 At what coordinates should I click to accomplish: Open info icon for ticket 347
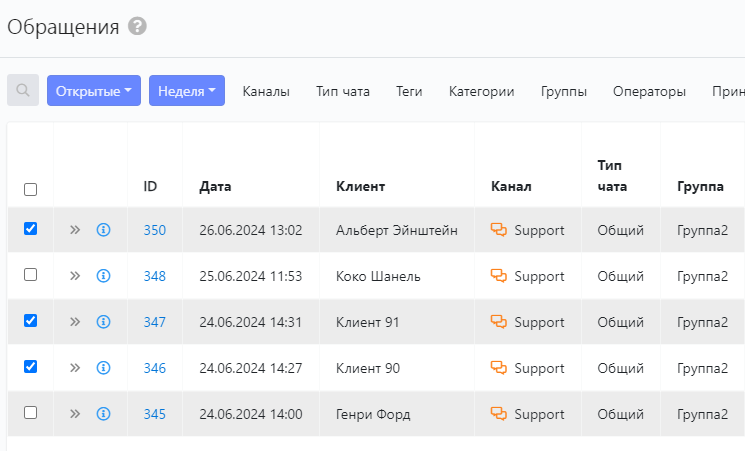pos(104,322)
